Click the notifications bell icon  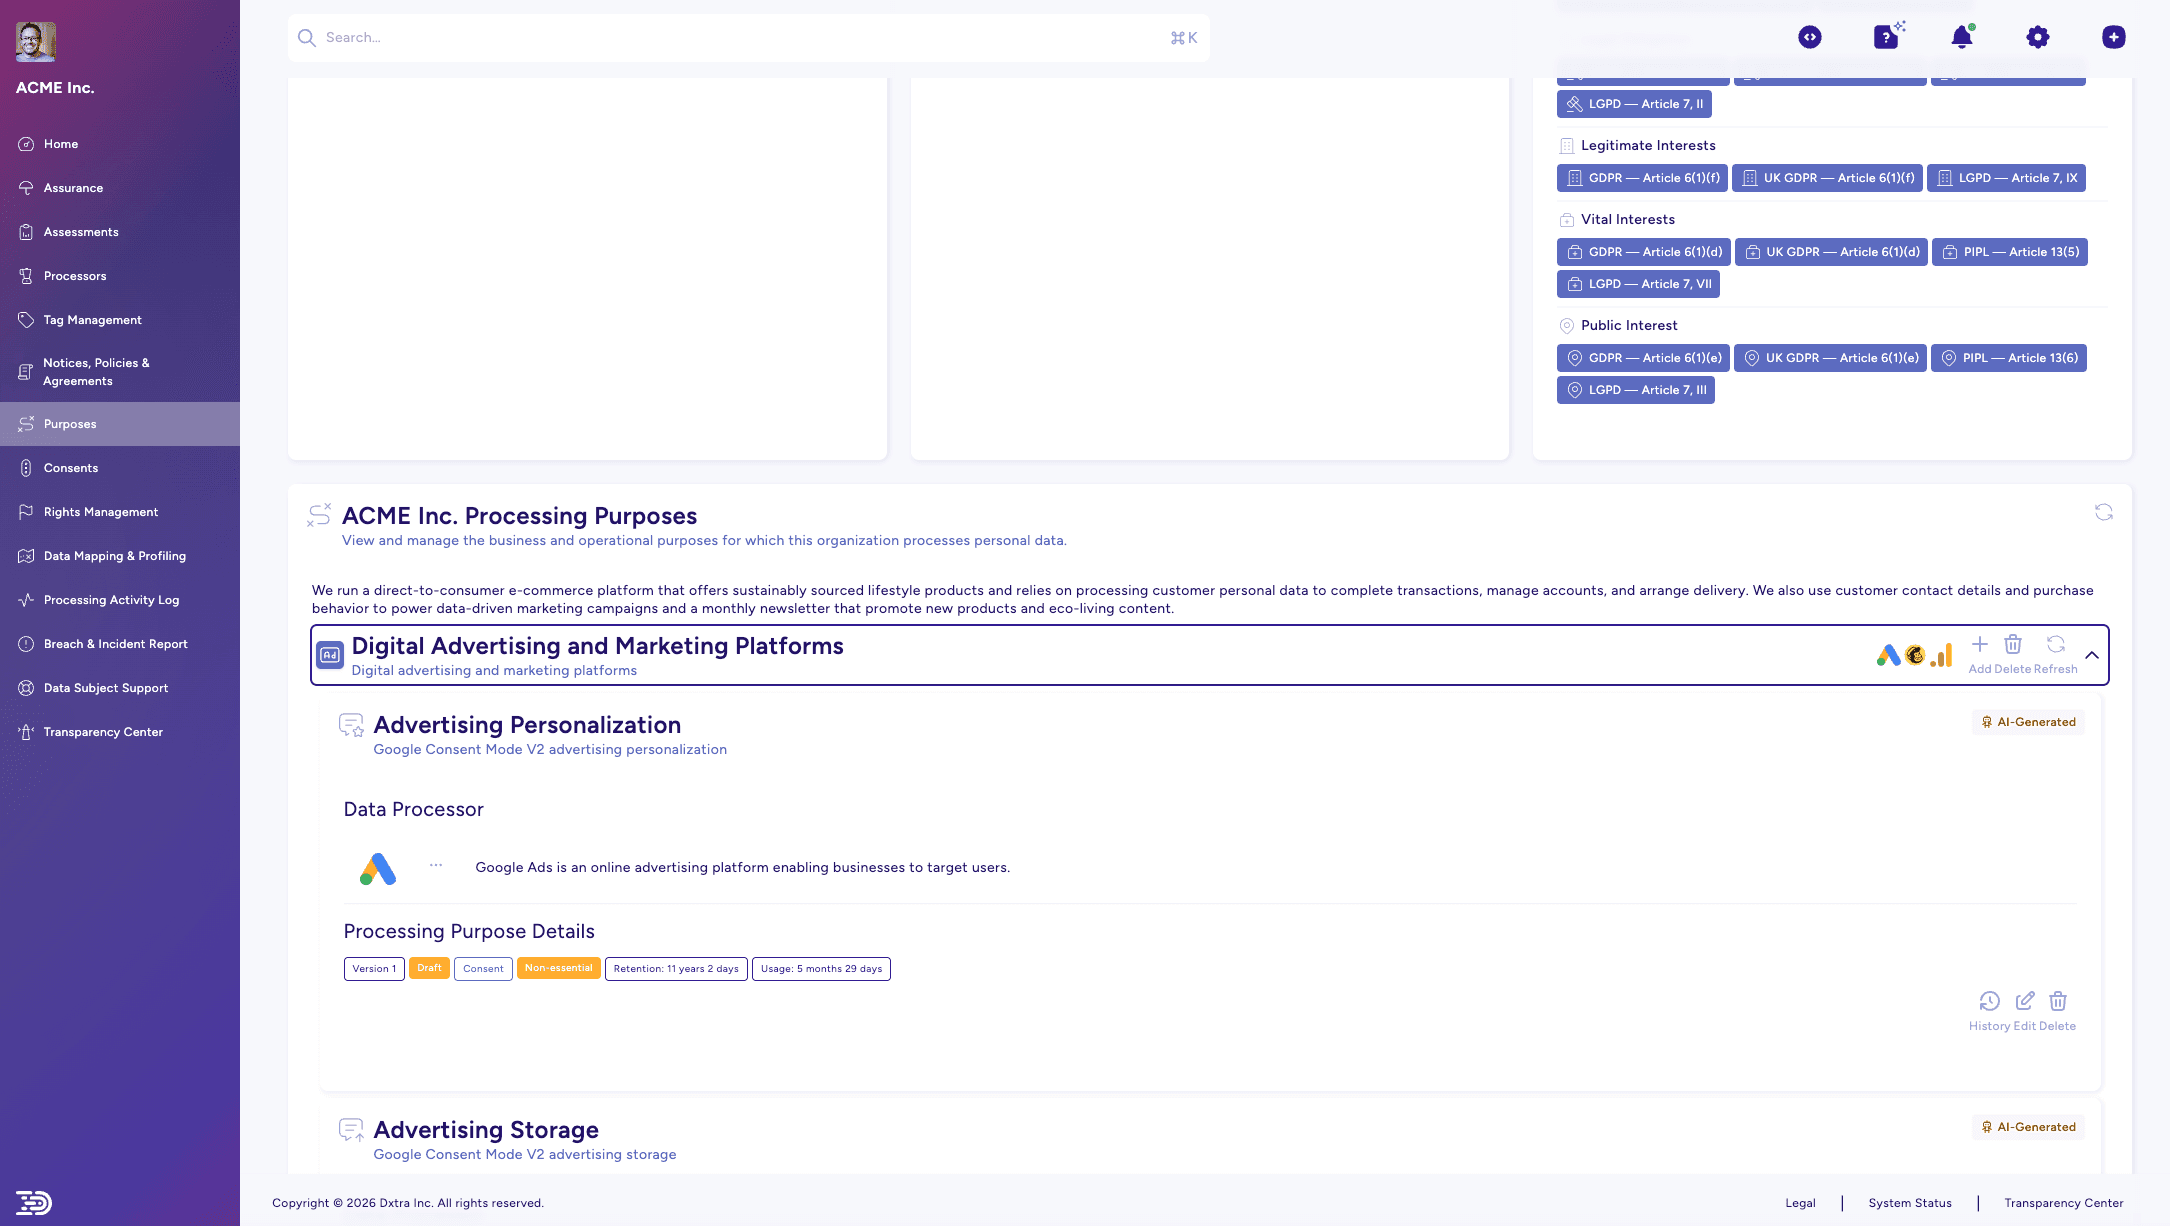pos(1961,38)
